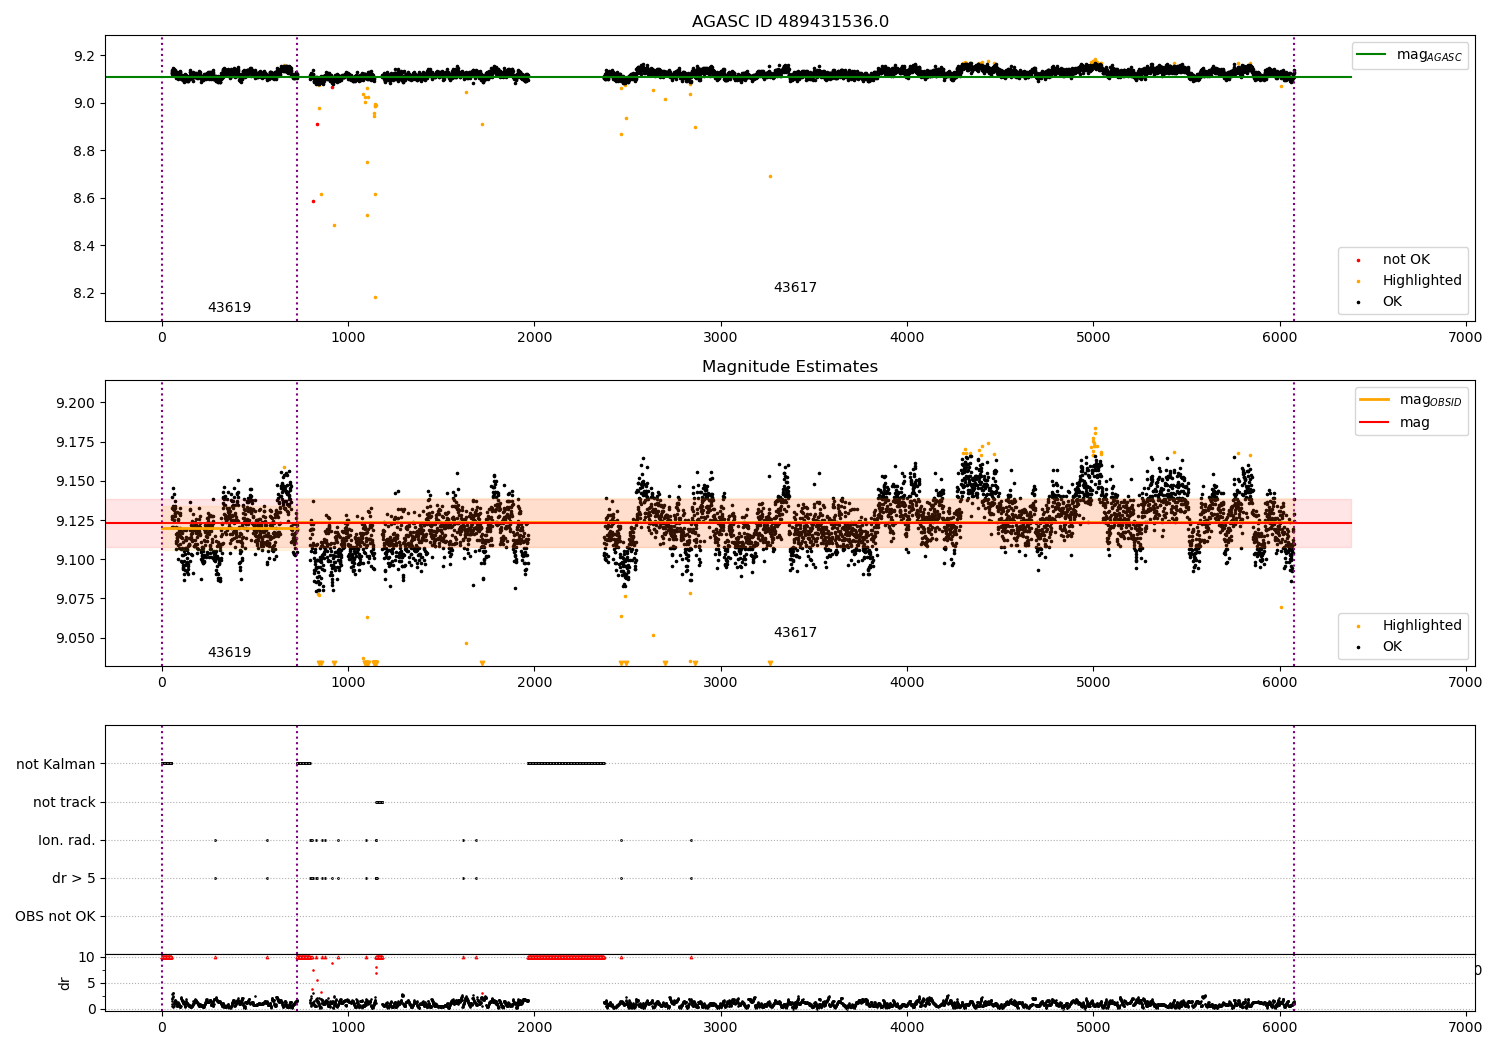Click x-axis tick 5000 on middle plot
Screen dimensions: 1500x1050
coord(1093,683)
